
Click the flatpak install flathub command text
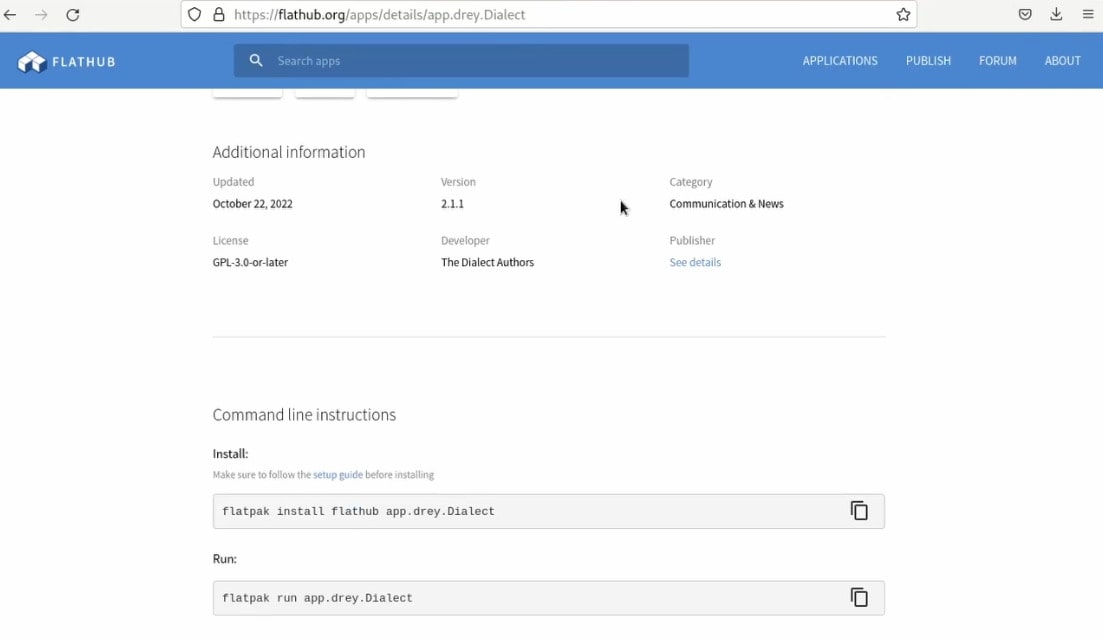click(358, 512)
